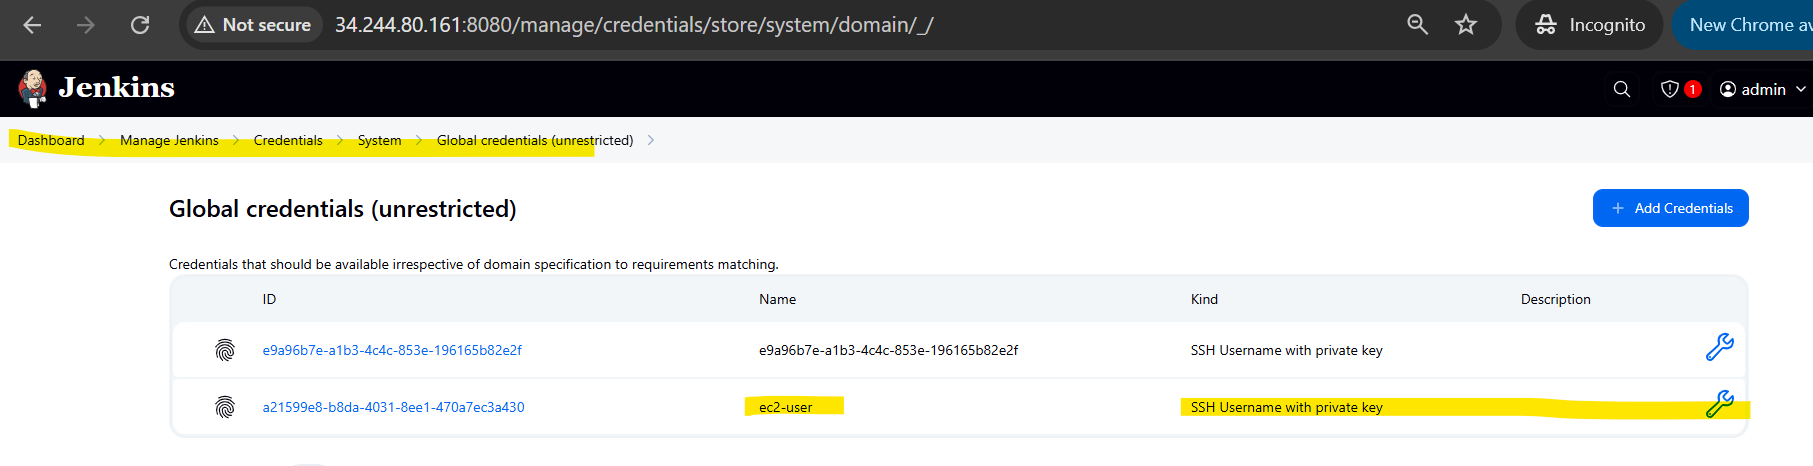This screenshot has height=466, width=1813.
Task: Go to Dashboard breadcrumb
Action: pyautogui.click(x=51, y=140)
